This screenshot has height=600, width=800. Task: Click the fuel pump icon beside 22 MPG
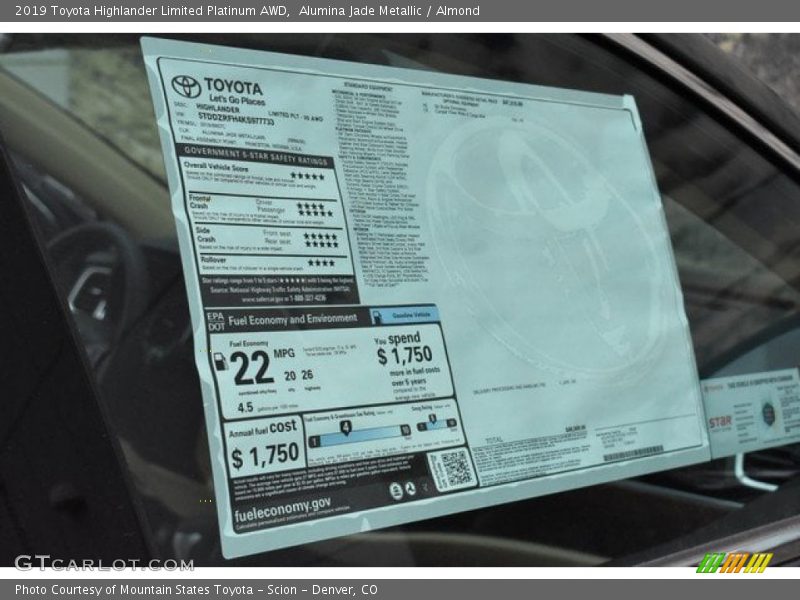point(220,361)
